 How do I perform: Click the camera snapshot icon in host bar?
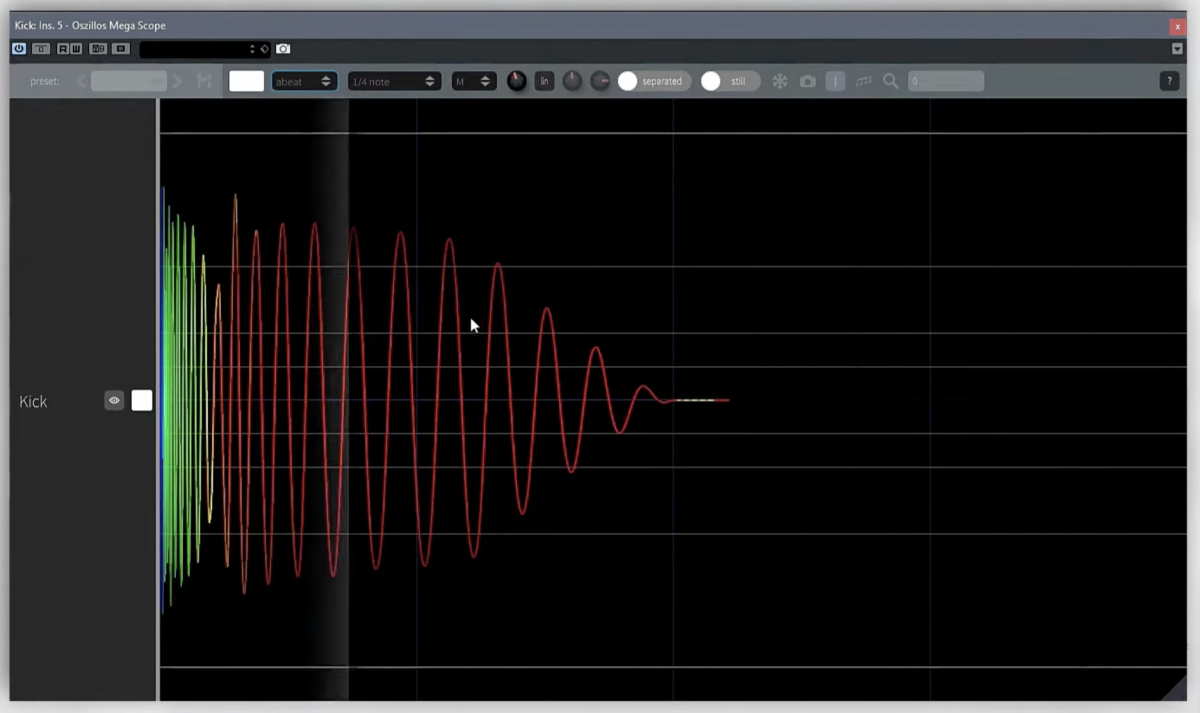(283, 48)
